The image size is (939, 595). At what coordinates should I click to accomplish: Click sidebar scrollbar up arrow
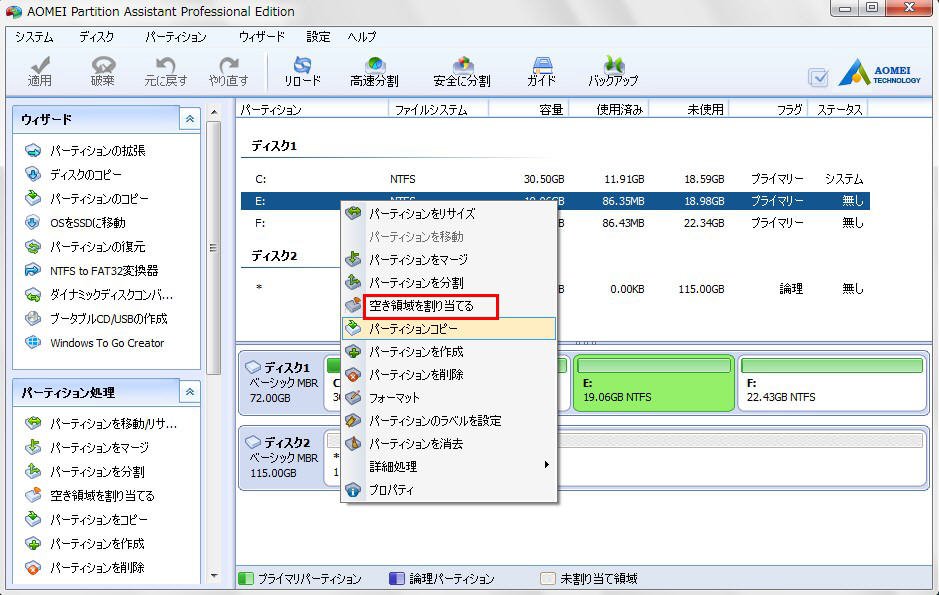[214, 112]
